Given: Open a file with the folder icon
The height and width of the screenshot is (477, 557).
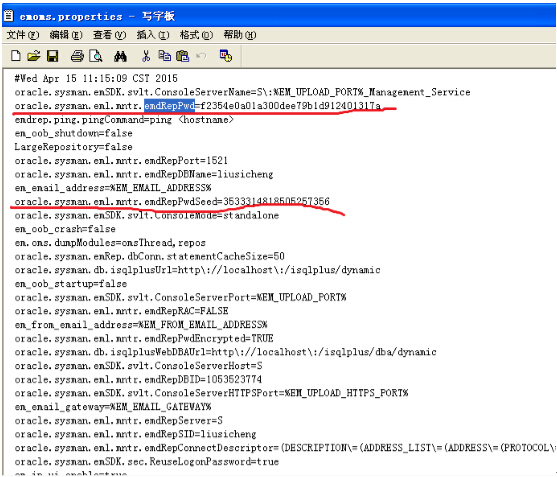Looking at the screenshot, I should [34, 56].
